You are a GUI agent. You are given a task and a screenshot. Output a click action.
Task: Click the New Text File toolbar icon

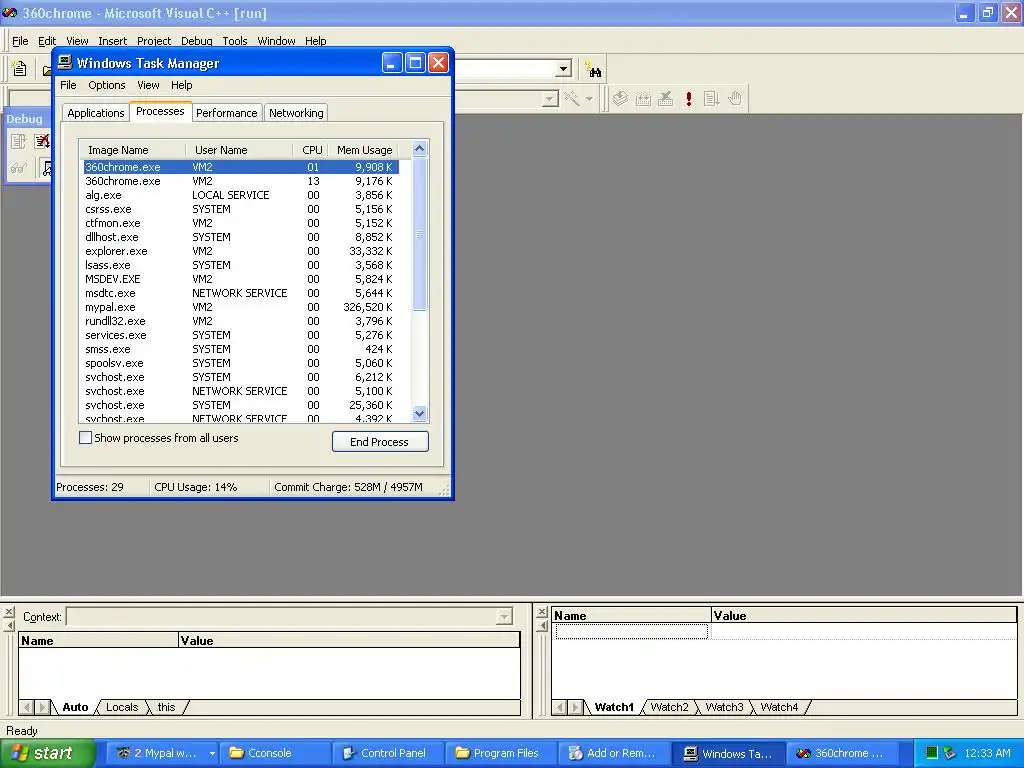pos(20,69)
